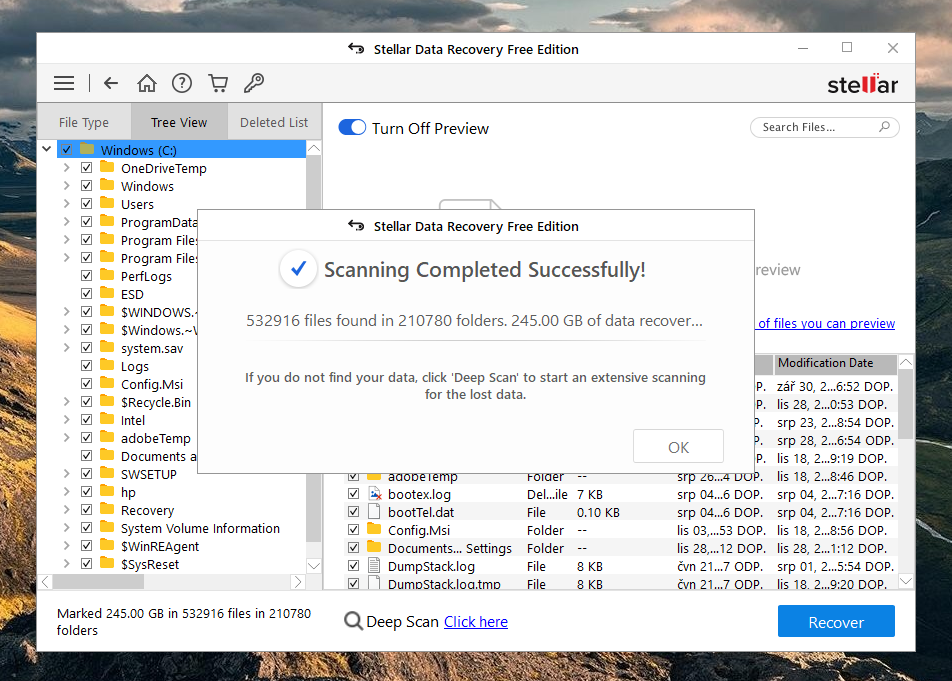Uncheck the ESD folder checkbox
Viewport: 952px width, 681px height.
point(86,294)
